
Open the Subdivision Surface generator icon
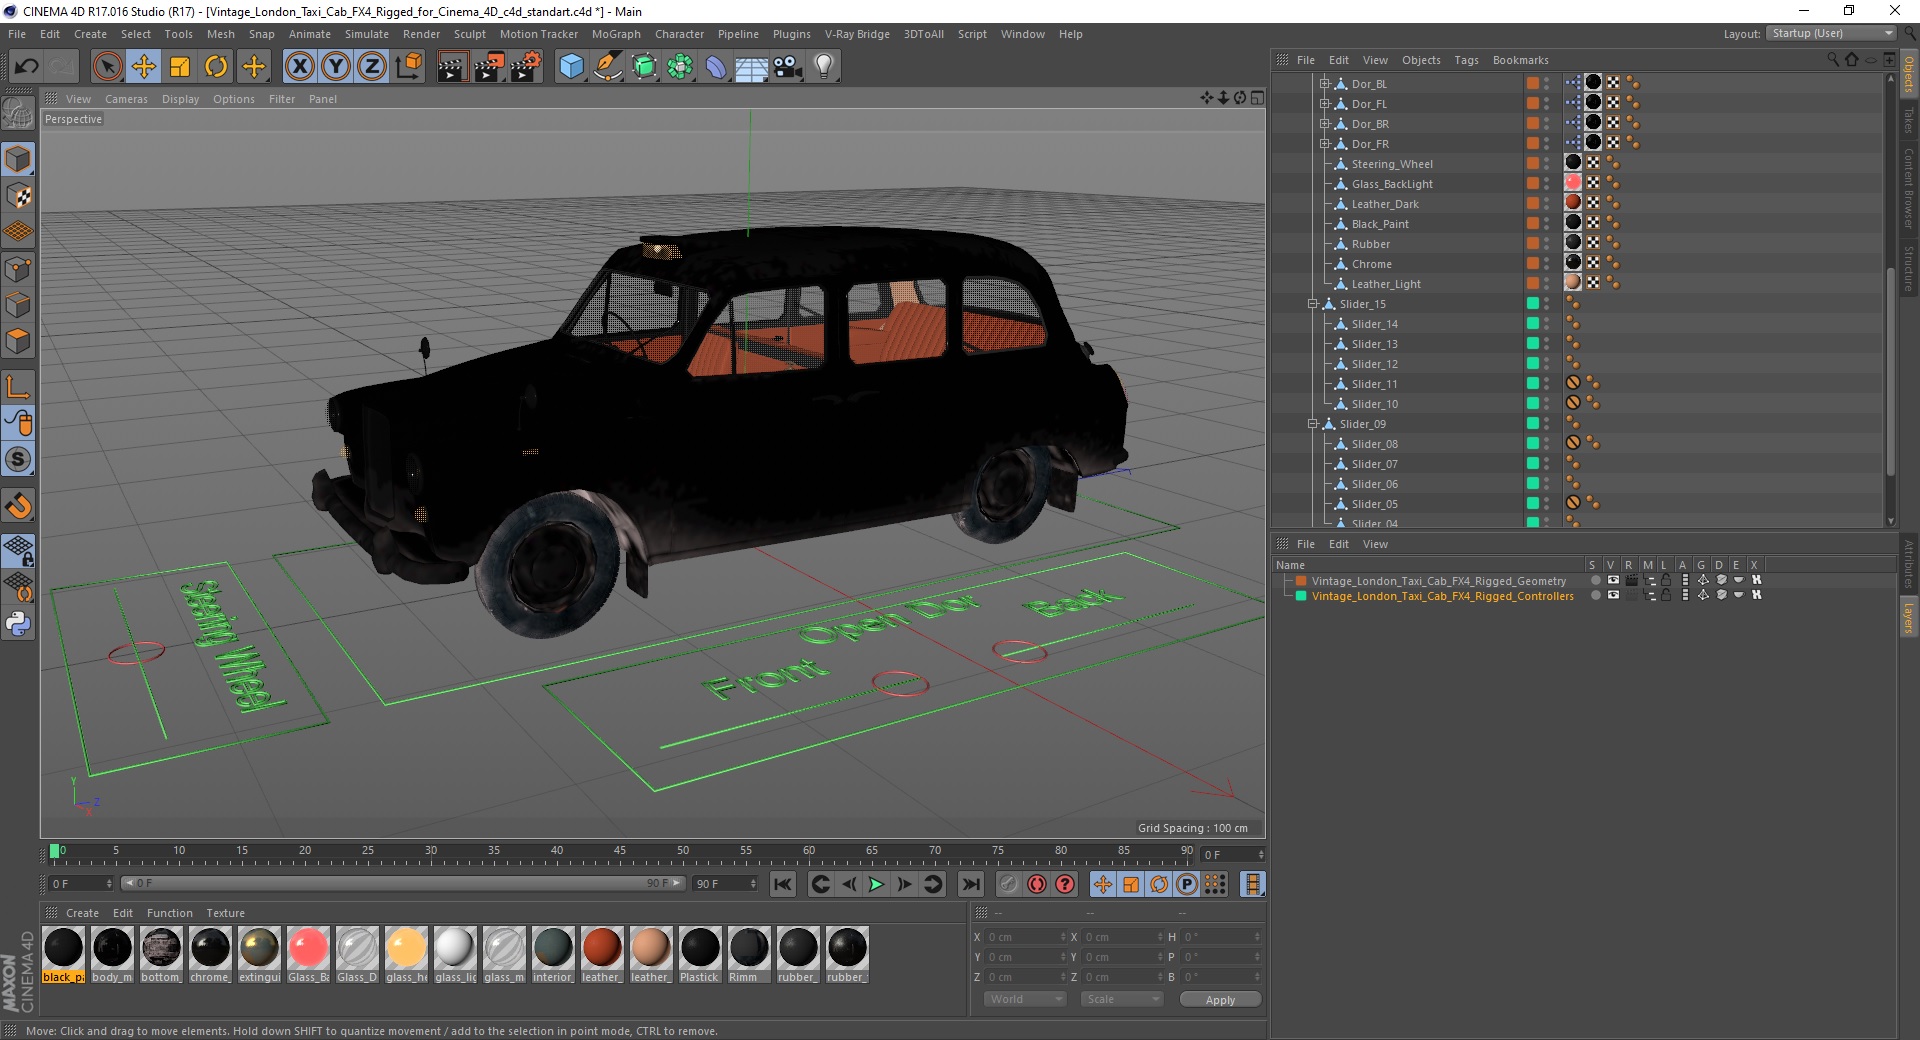click(644, 67)
